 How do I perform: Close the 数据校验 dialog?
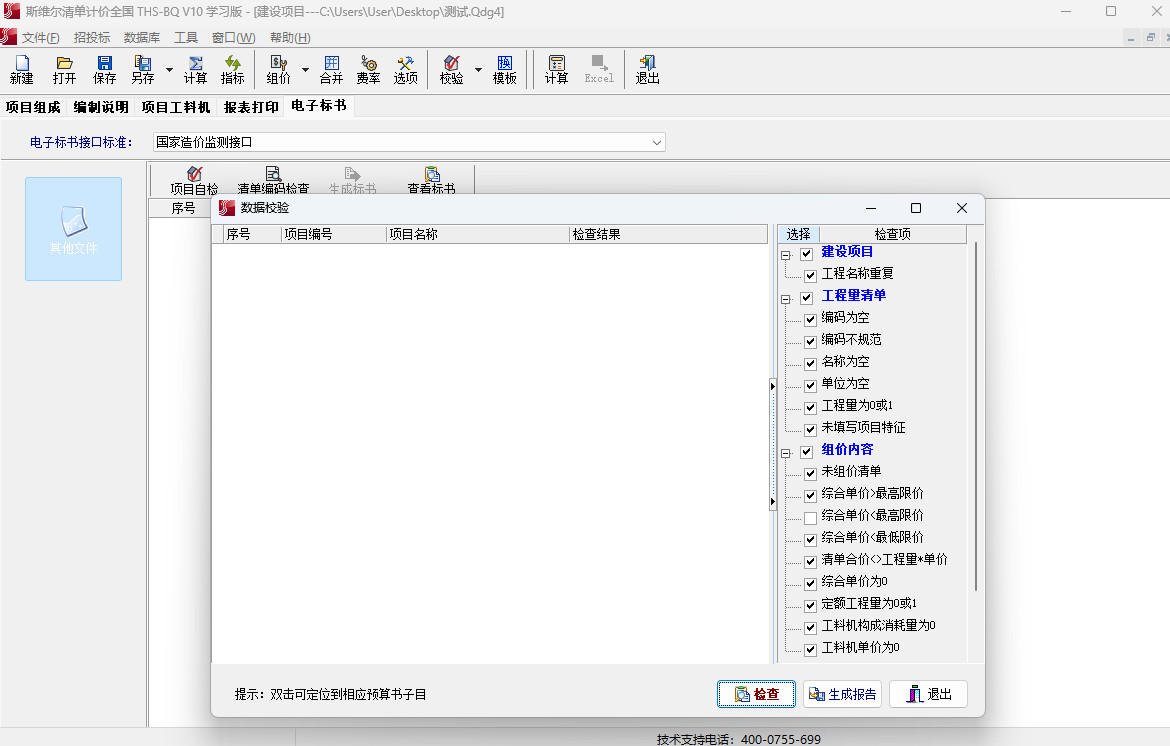(x=962, y=208)
